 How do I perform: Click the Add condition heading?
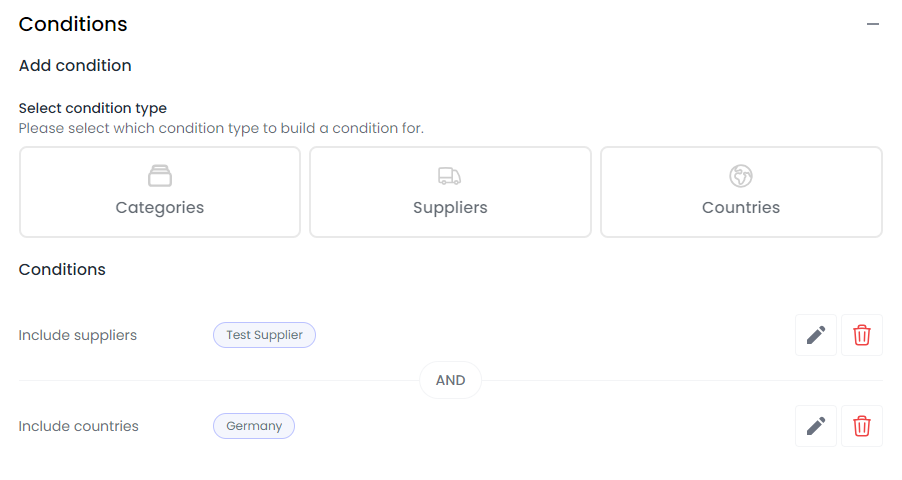[75, 66]
